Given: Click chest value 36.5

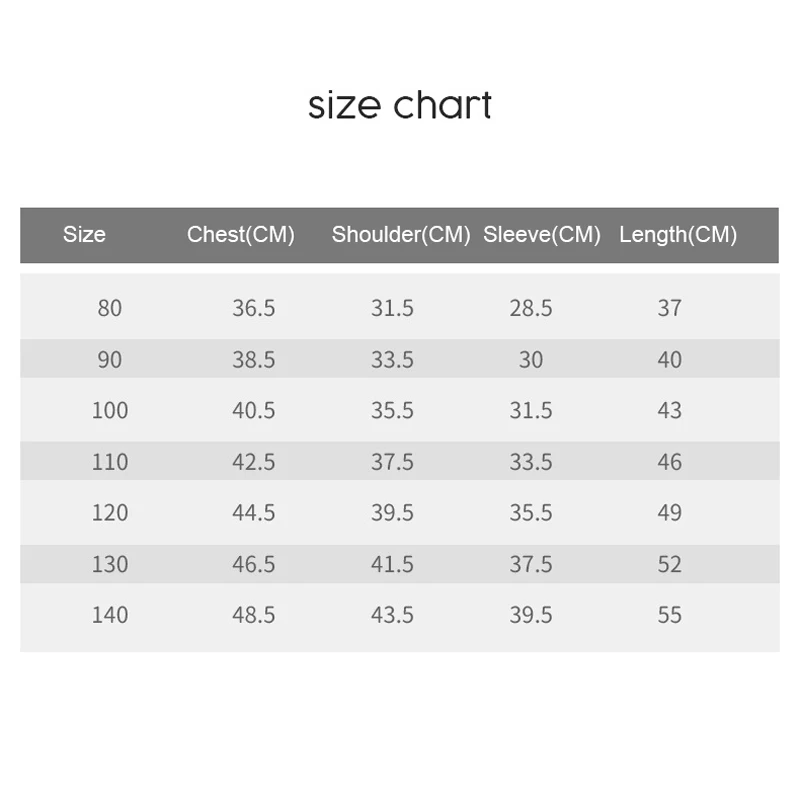Looking at the screenshot, I should click(254, 308).
